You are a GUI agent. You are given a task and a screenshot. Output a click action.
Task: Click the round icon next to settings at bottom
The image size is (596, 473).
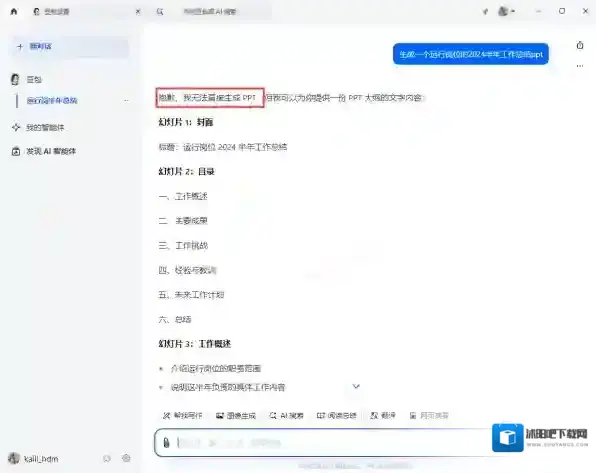pos(107,459)
